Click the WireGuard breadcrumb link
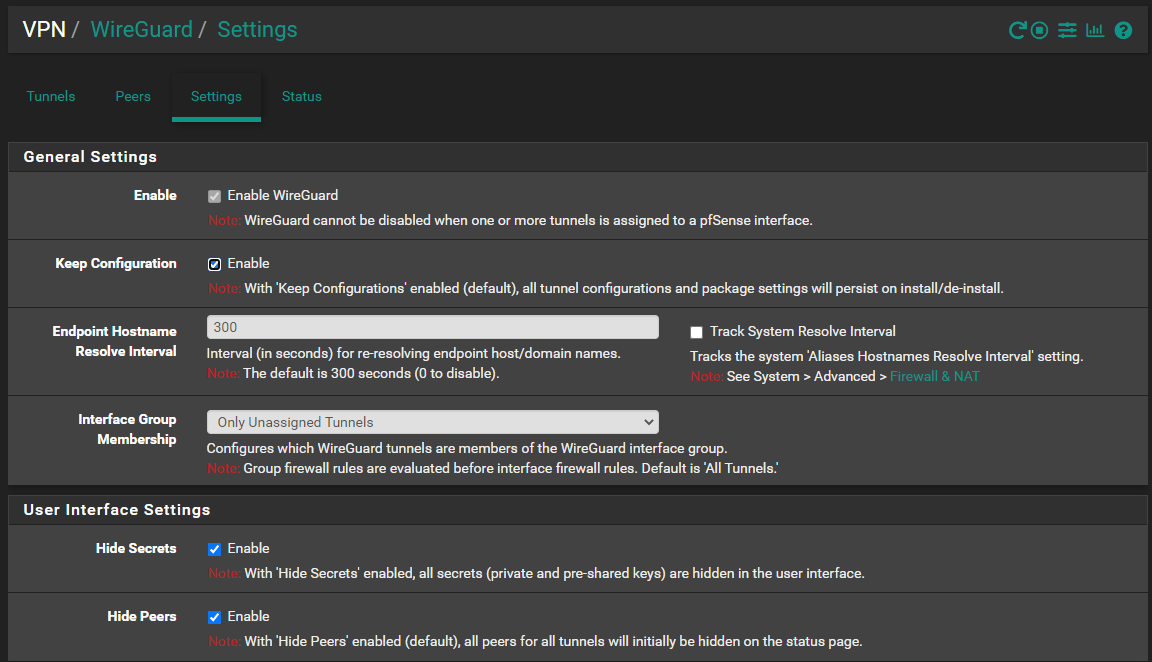The image size is (1152, 662). [x=142, y=29]
